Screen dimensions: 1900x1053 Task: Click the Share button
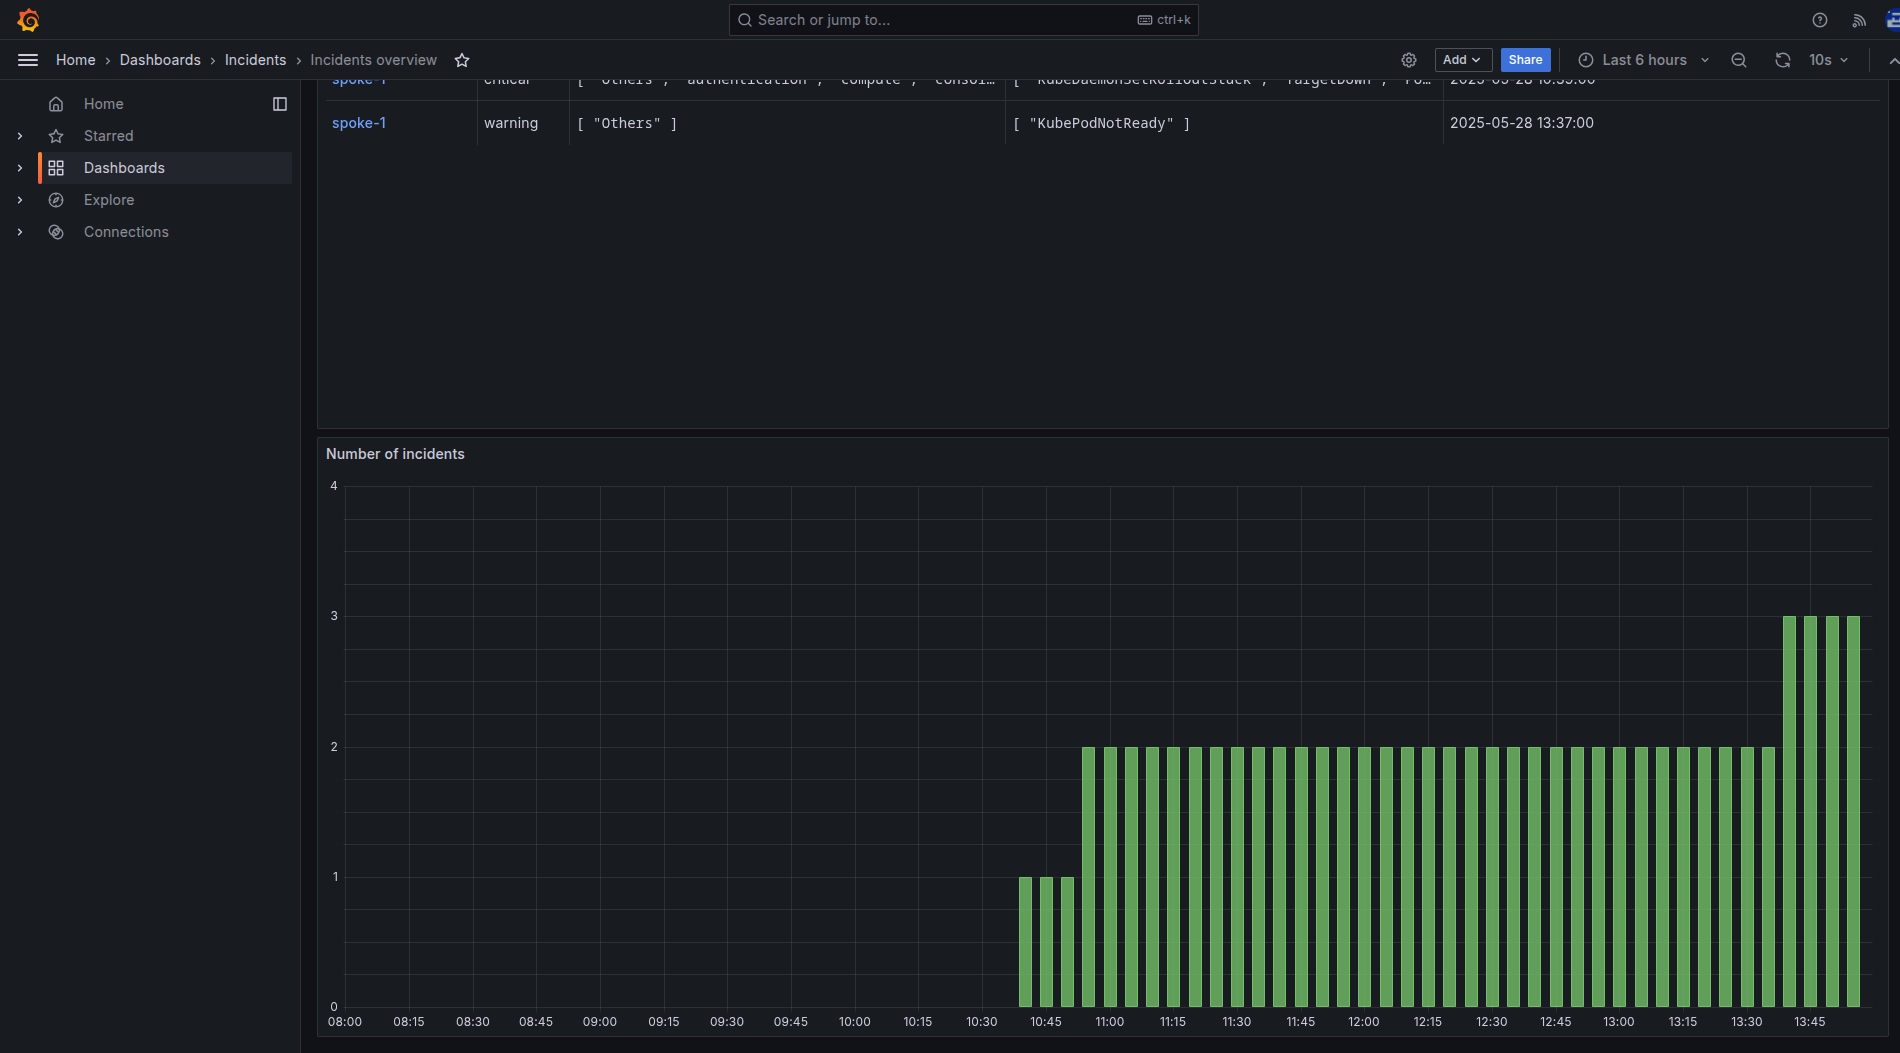(1525, 60)
